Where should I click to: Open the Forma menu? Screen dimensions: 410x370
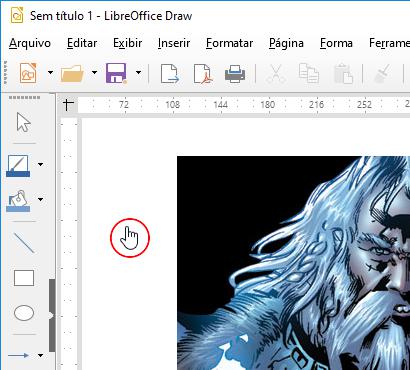(336, 43)
